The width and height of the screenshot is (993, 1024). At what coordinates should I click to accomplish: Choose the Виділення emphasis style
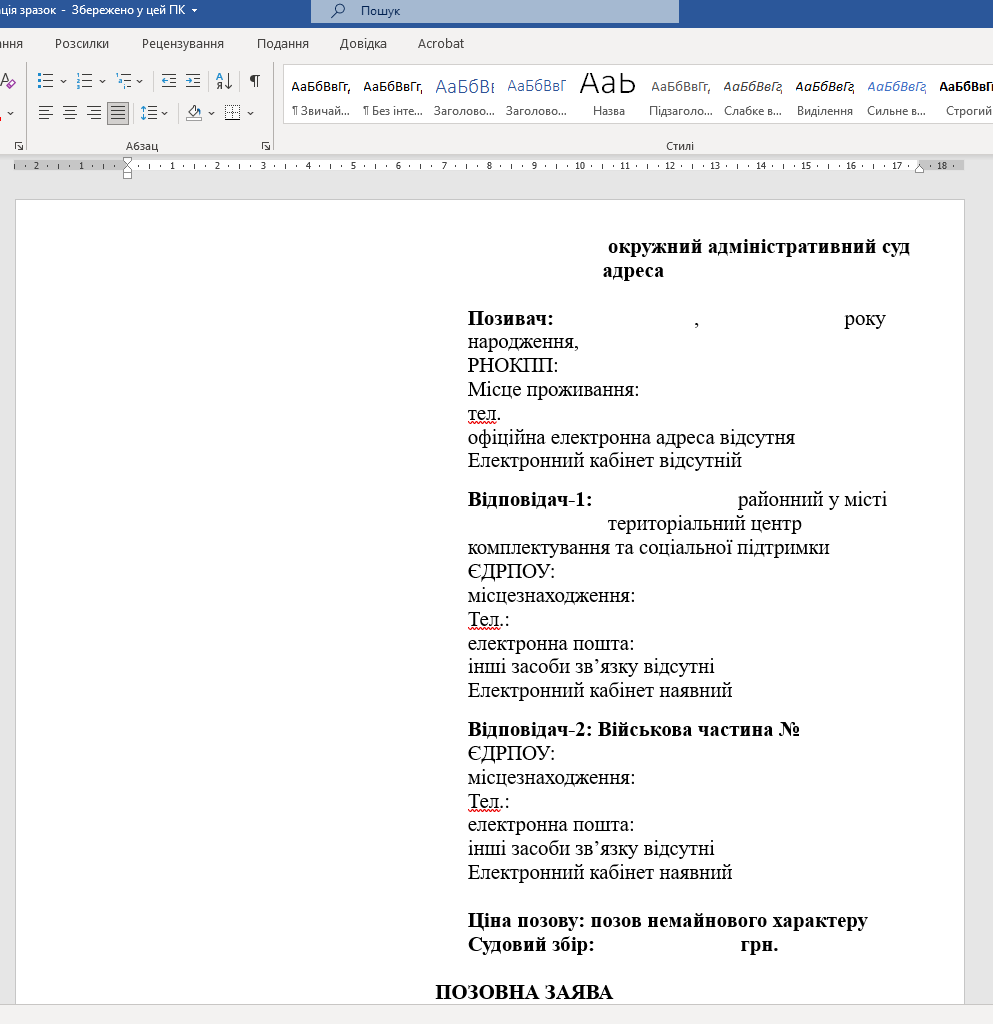click(x=825, y=95)
